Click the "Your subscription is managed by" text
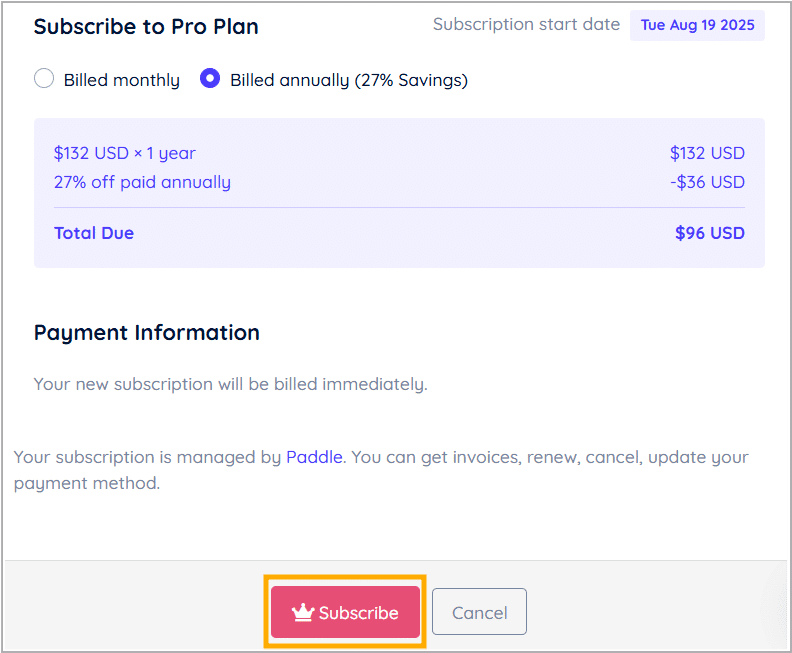This screenshot has width=792, height=653. [x=148, y=457]
